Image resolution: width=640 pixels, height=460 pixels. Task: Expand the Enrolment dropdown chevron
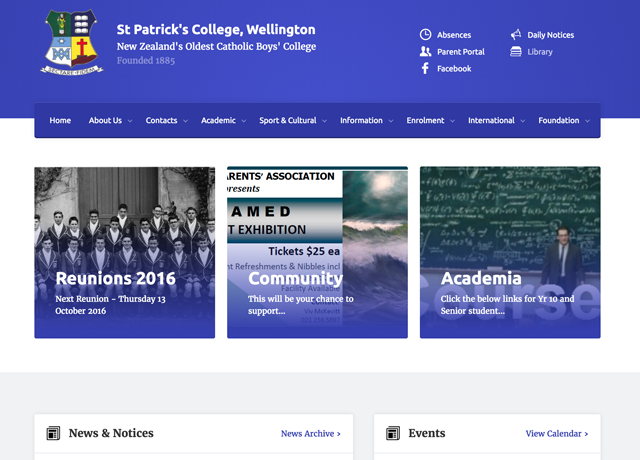(x=452, y=121)
